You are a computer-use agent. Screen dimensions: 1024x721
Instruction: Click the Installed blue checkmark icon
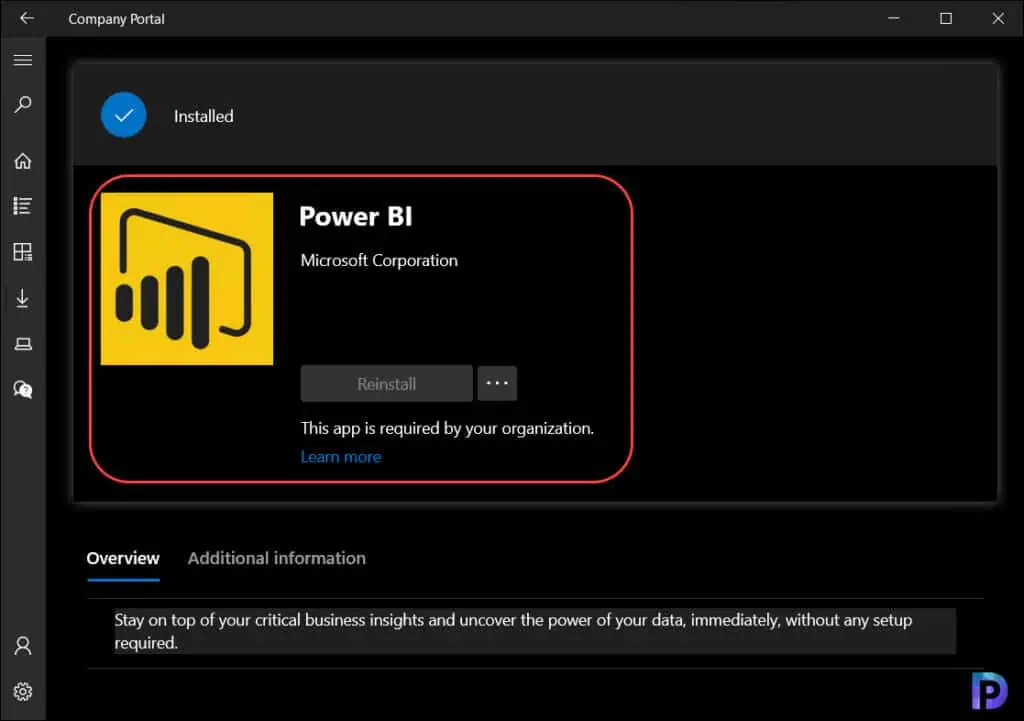pyautogui.click(x=123, y=116)
